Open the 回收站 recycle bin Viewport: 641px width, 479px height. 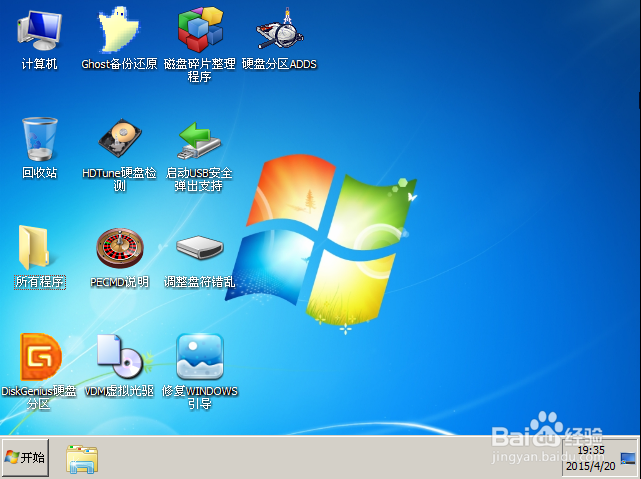pos(40,139)
